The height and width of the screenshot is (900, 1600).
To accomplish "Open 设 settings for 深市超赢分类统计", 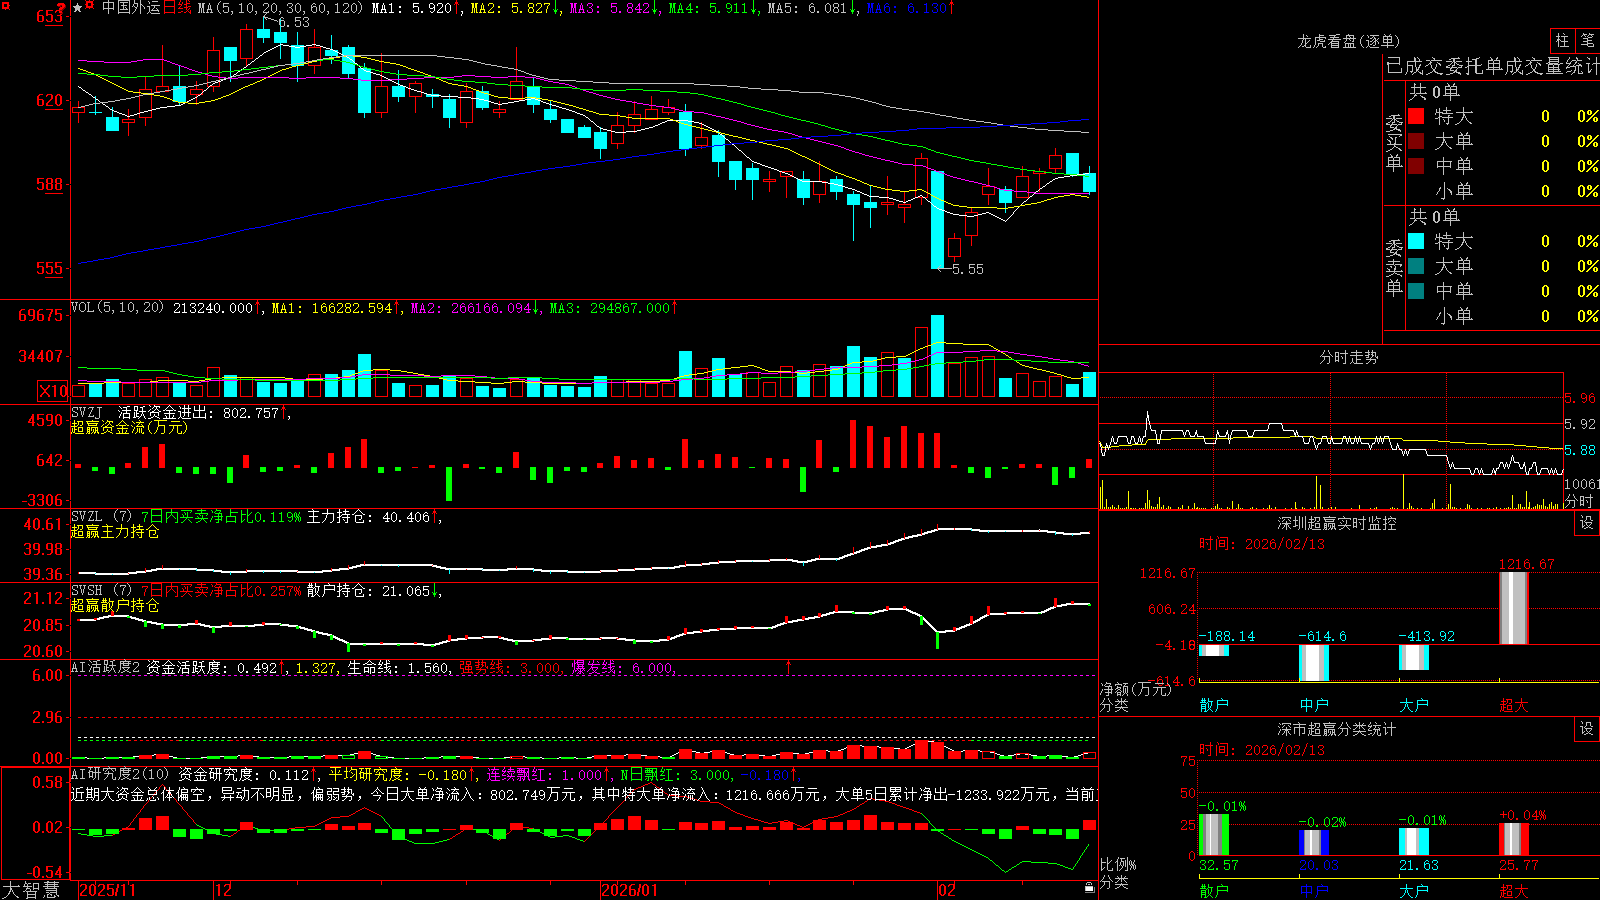I will (1586, 729).
